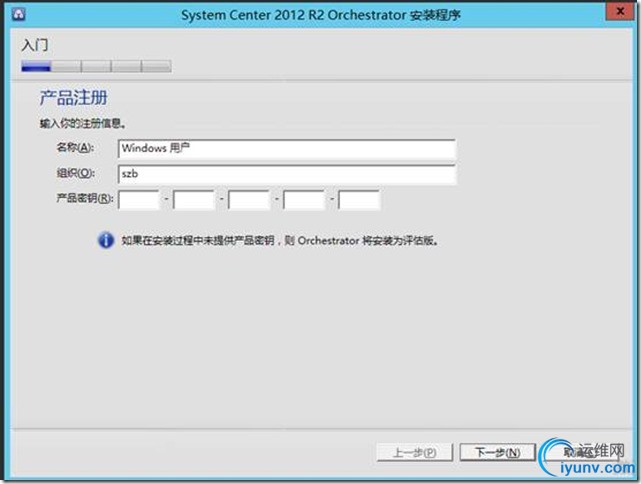This screenshot has width=641, height=484.
Task: Click the 上一步(P) previous button
Action: (415, 452)
